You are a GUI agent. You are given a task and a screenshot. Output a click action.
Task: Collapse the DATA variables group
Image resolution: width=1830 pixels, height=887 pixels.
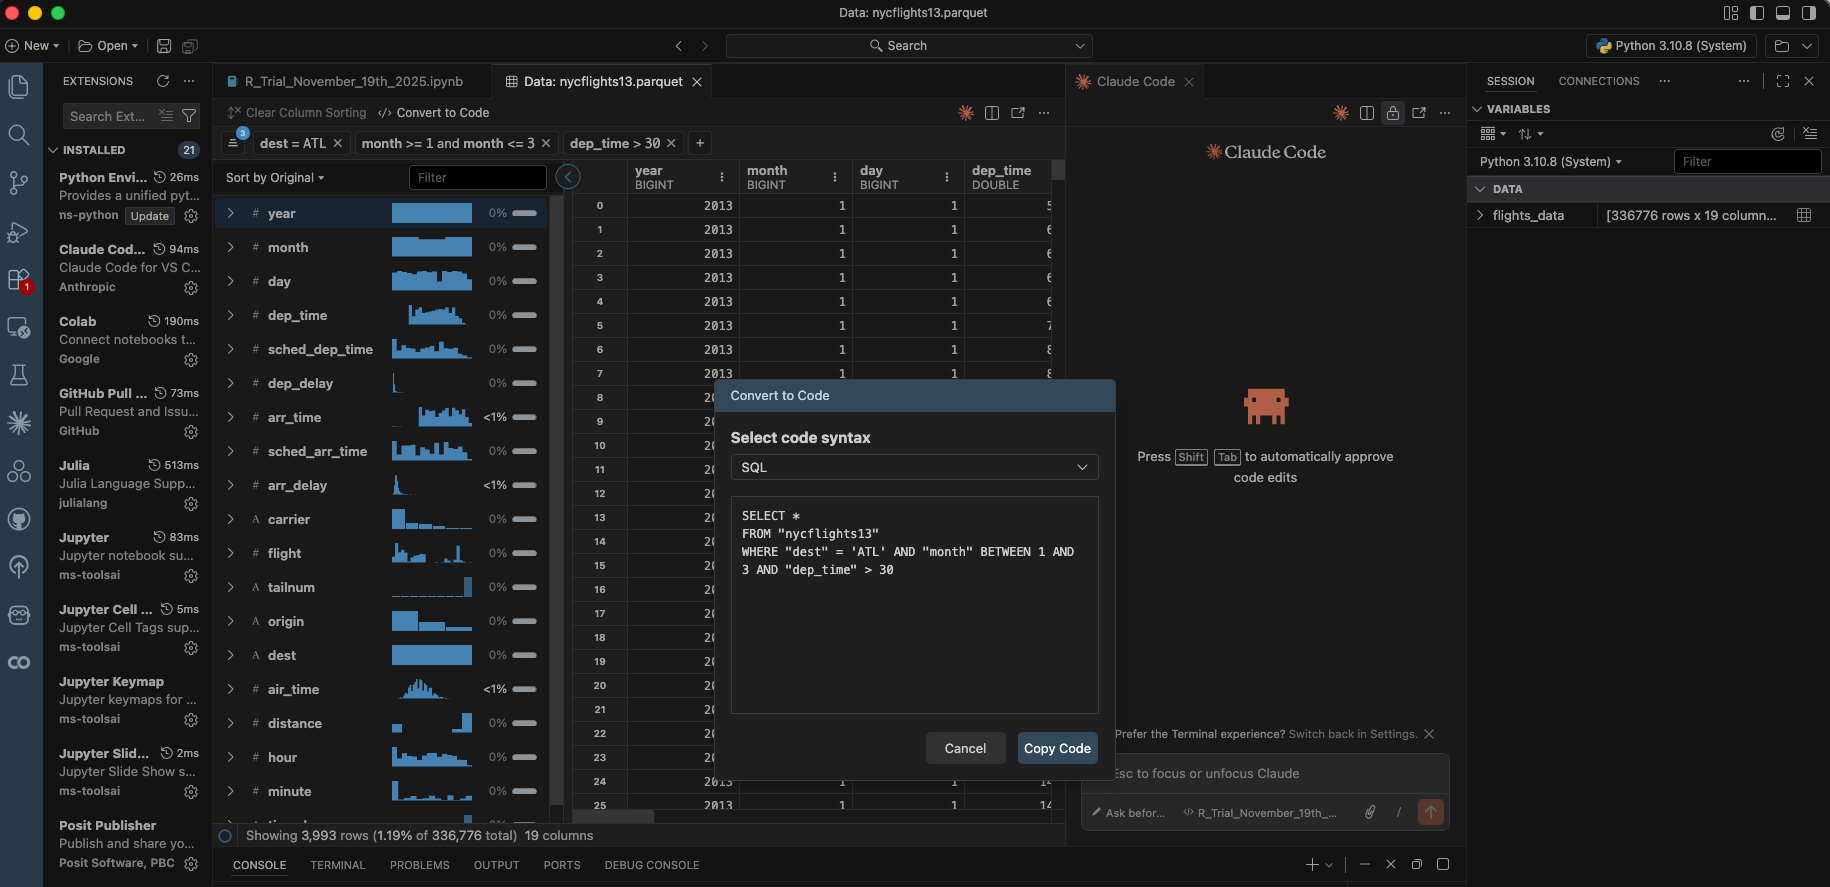(x=1480, y=189)
